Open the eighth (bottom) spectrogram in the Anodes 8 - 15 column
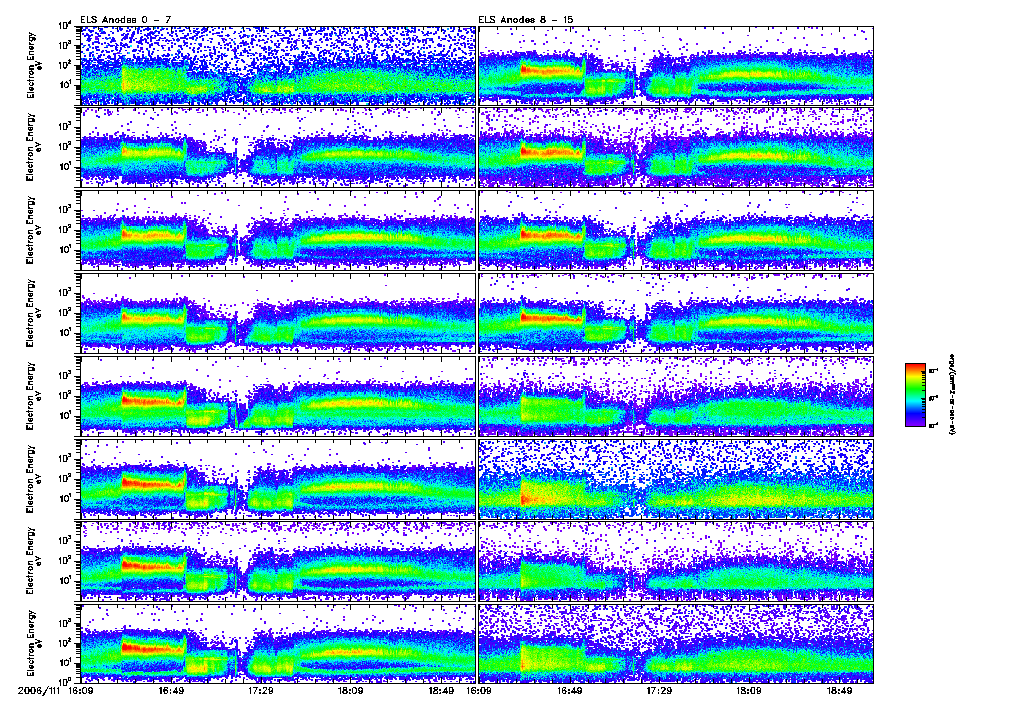This screenshot has width=1024, height=708. 676,644
